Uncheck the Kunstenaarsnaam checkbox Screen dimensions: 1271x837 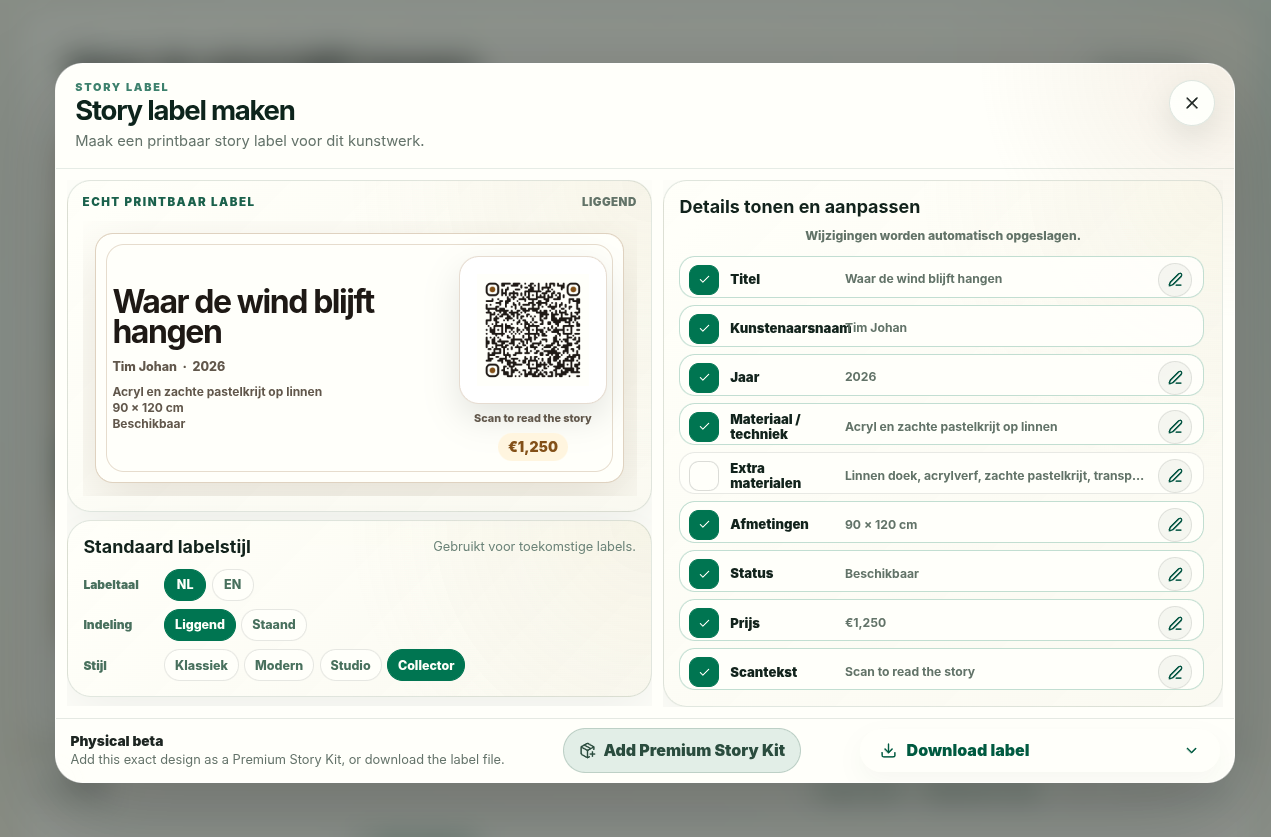point(704,328)
